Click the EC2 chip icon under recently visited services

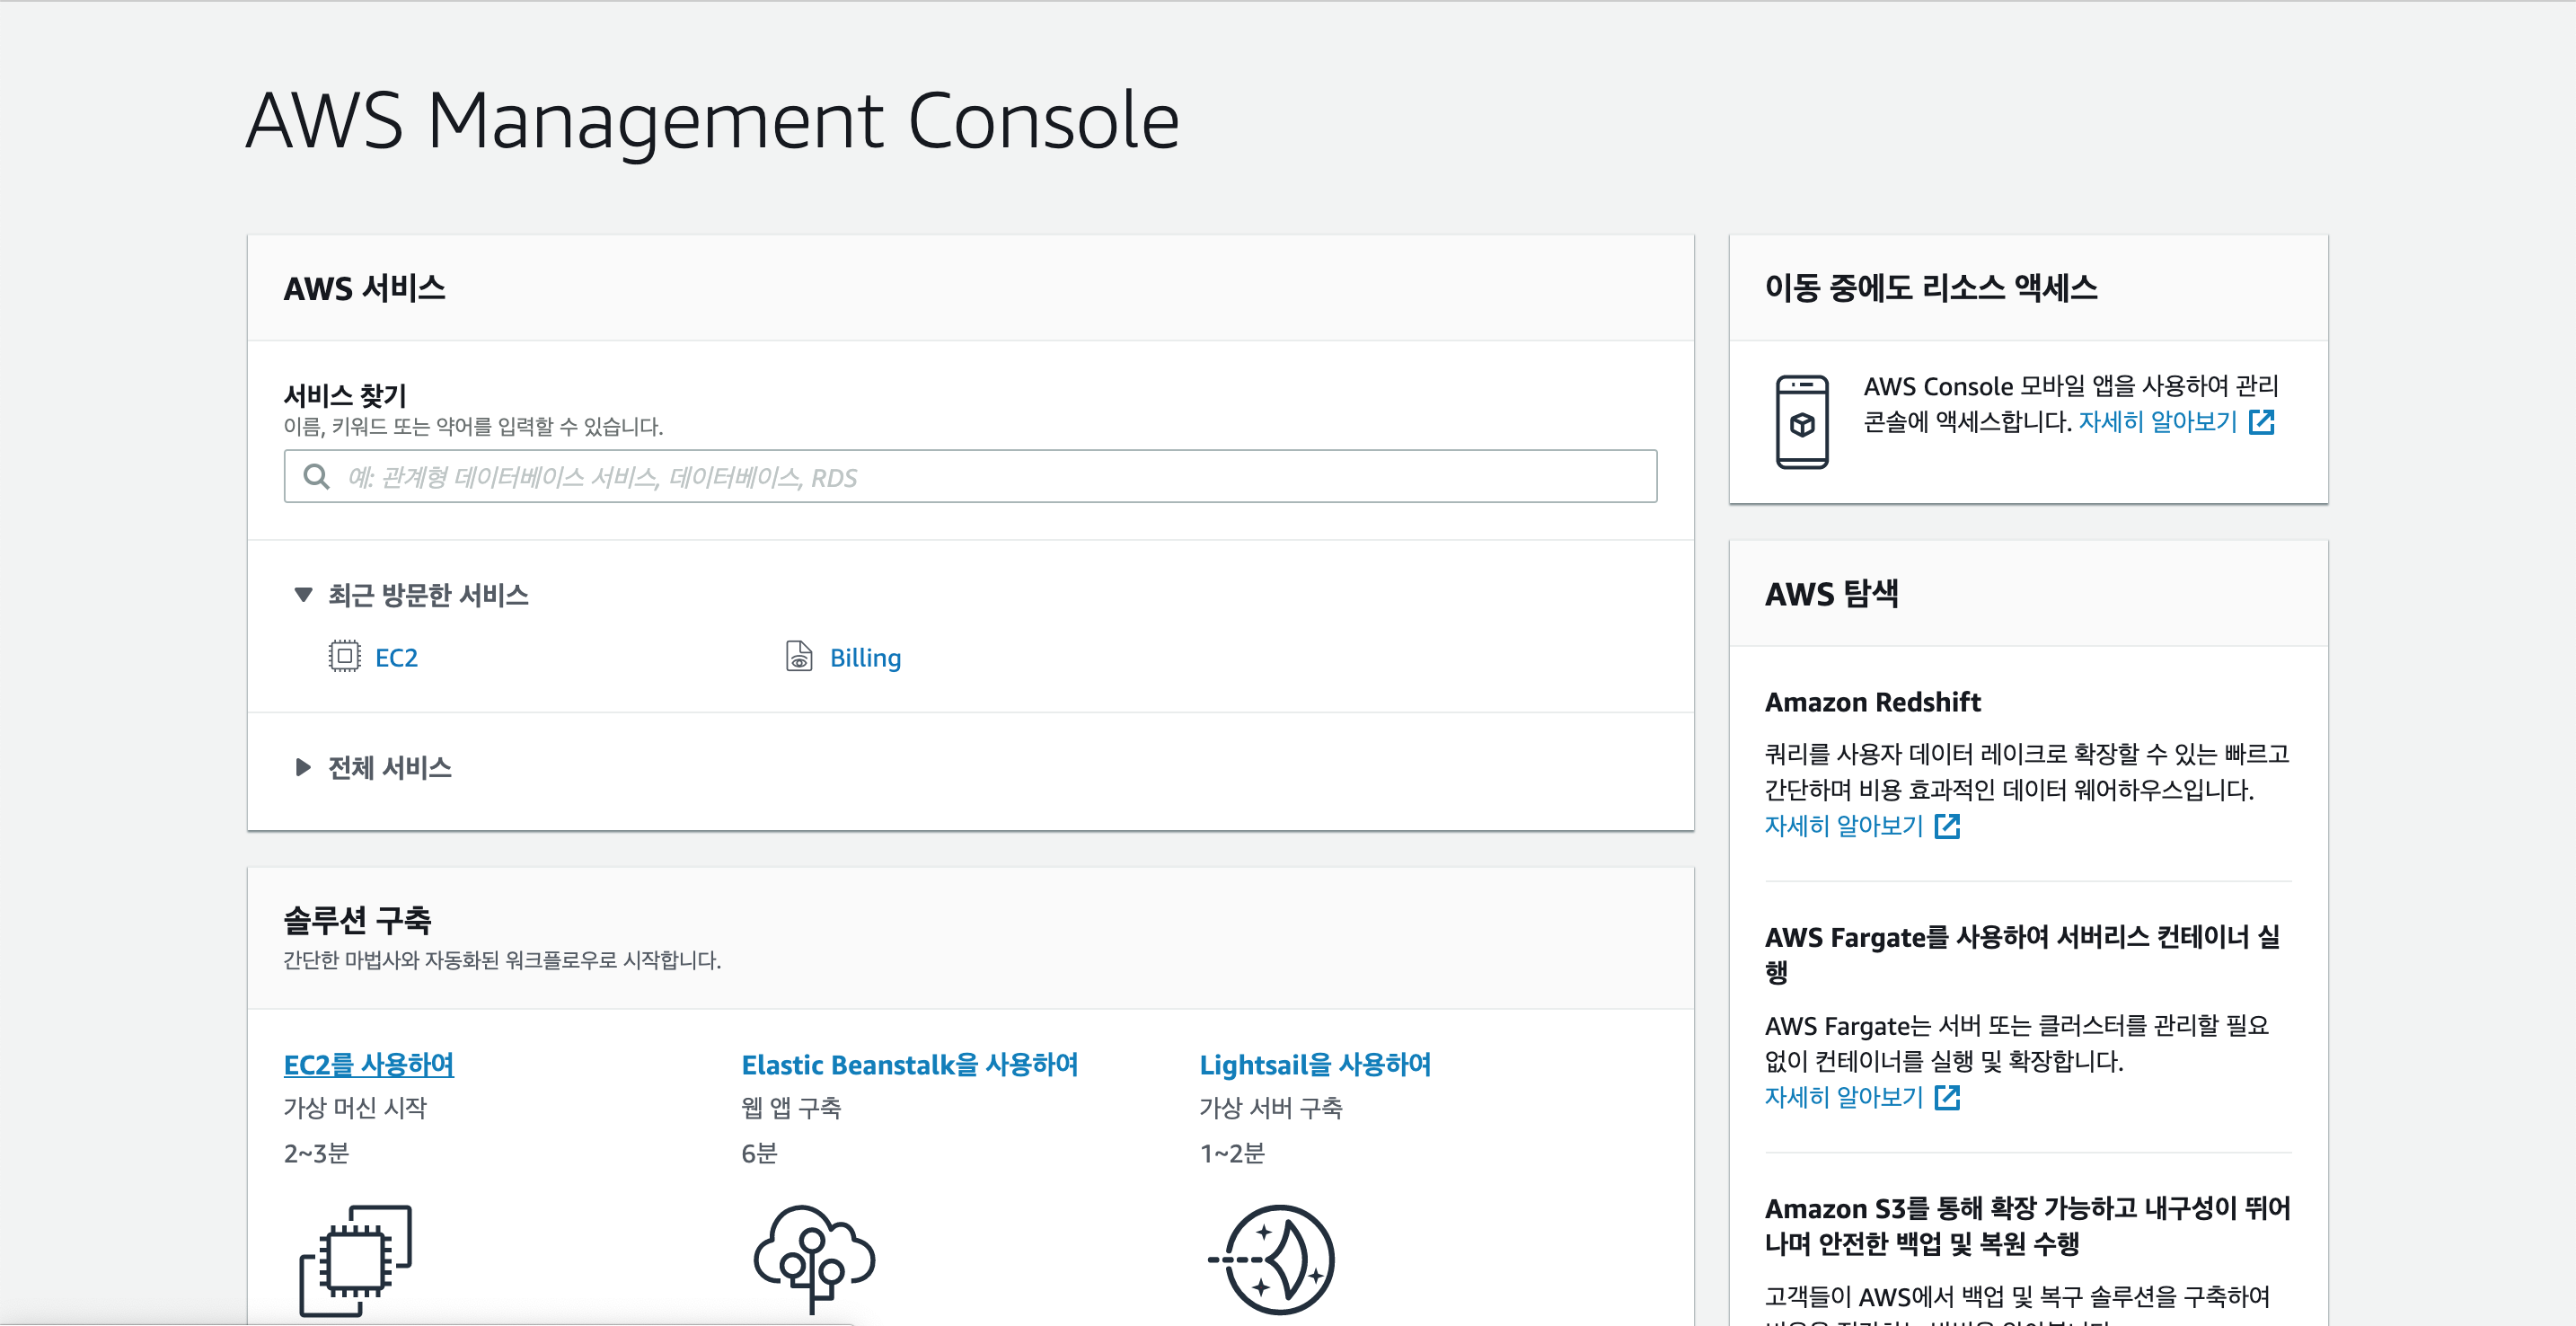pos(344,656)
